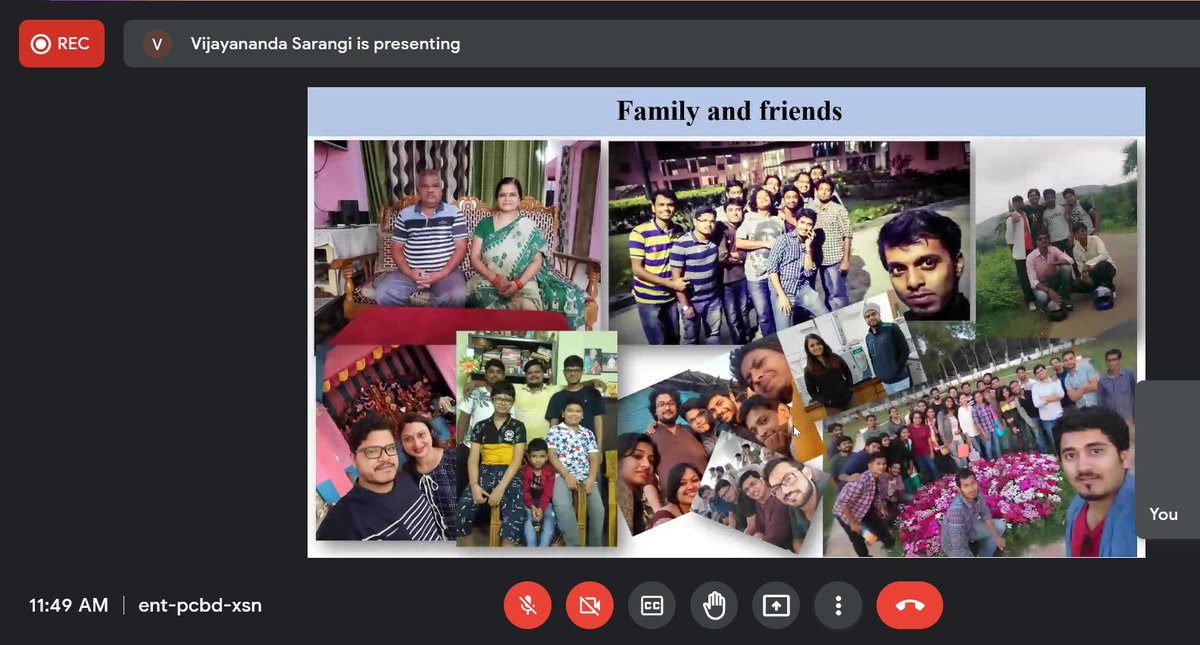Click the REC recording indicator
Screen dimensions: 1200x645
point(61,44)
